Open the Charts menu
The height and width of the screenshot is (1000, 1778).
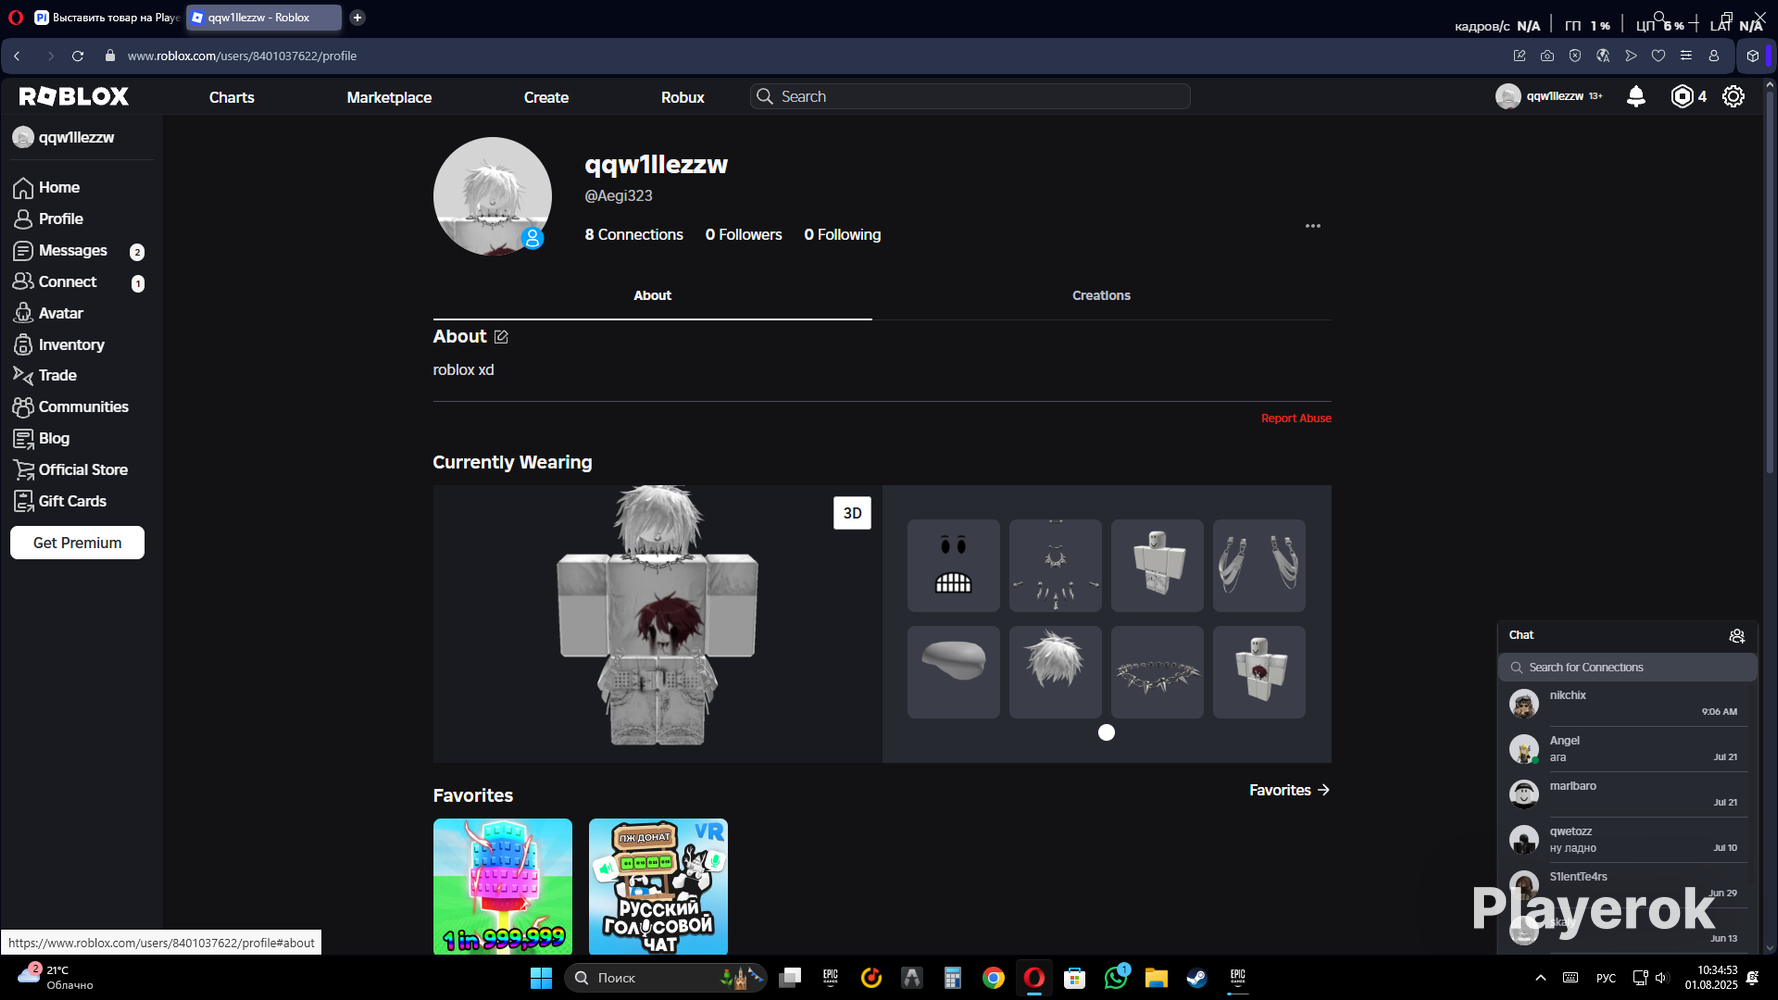tap(232, 97)
